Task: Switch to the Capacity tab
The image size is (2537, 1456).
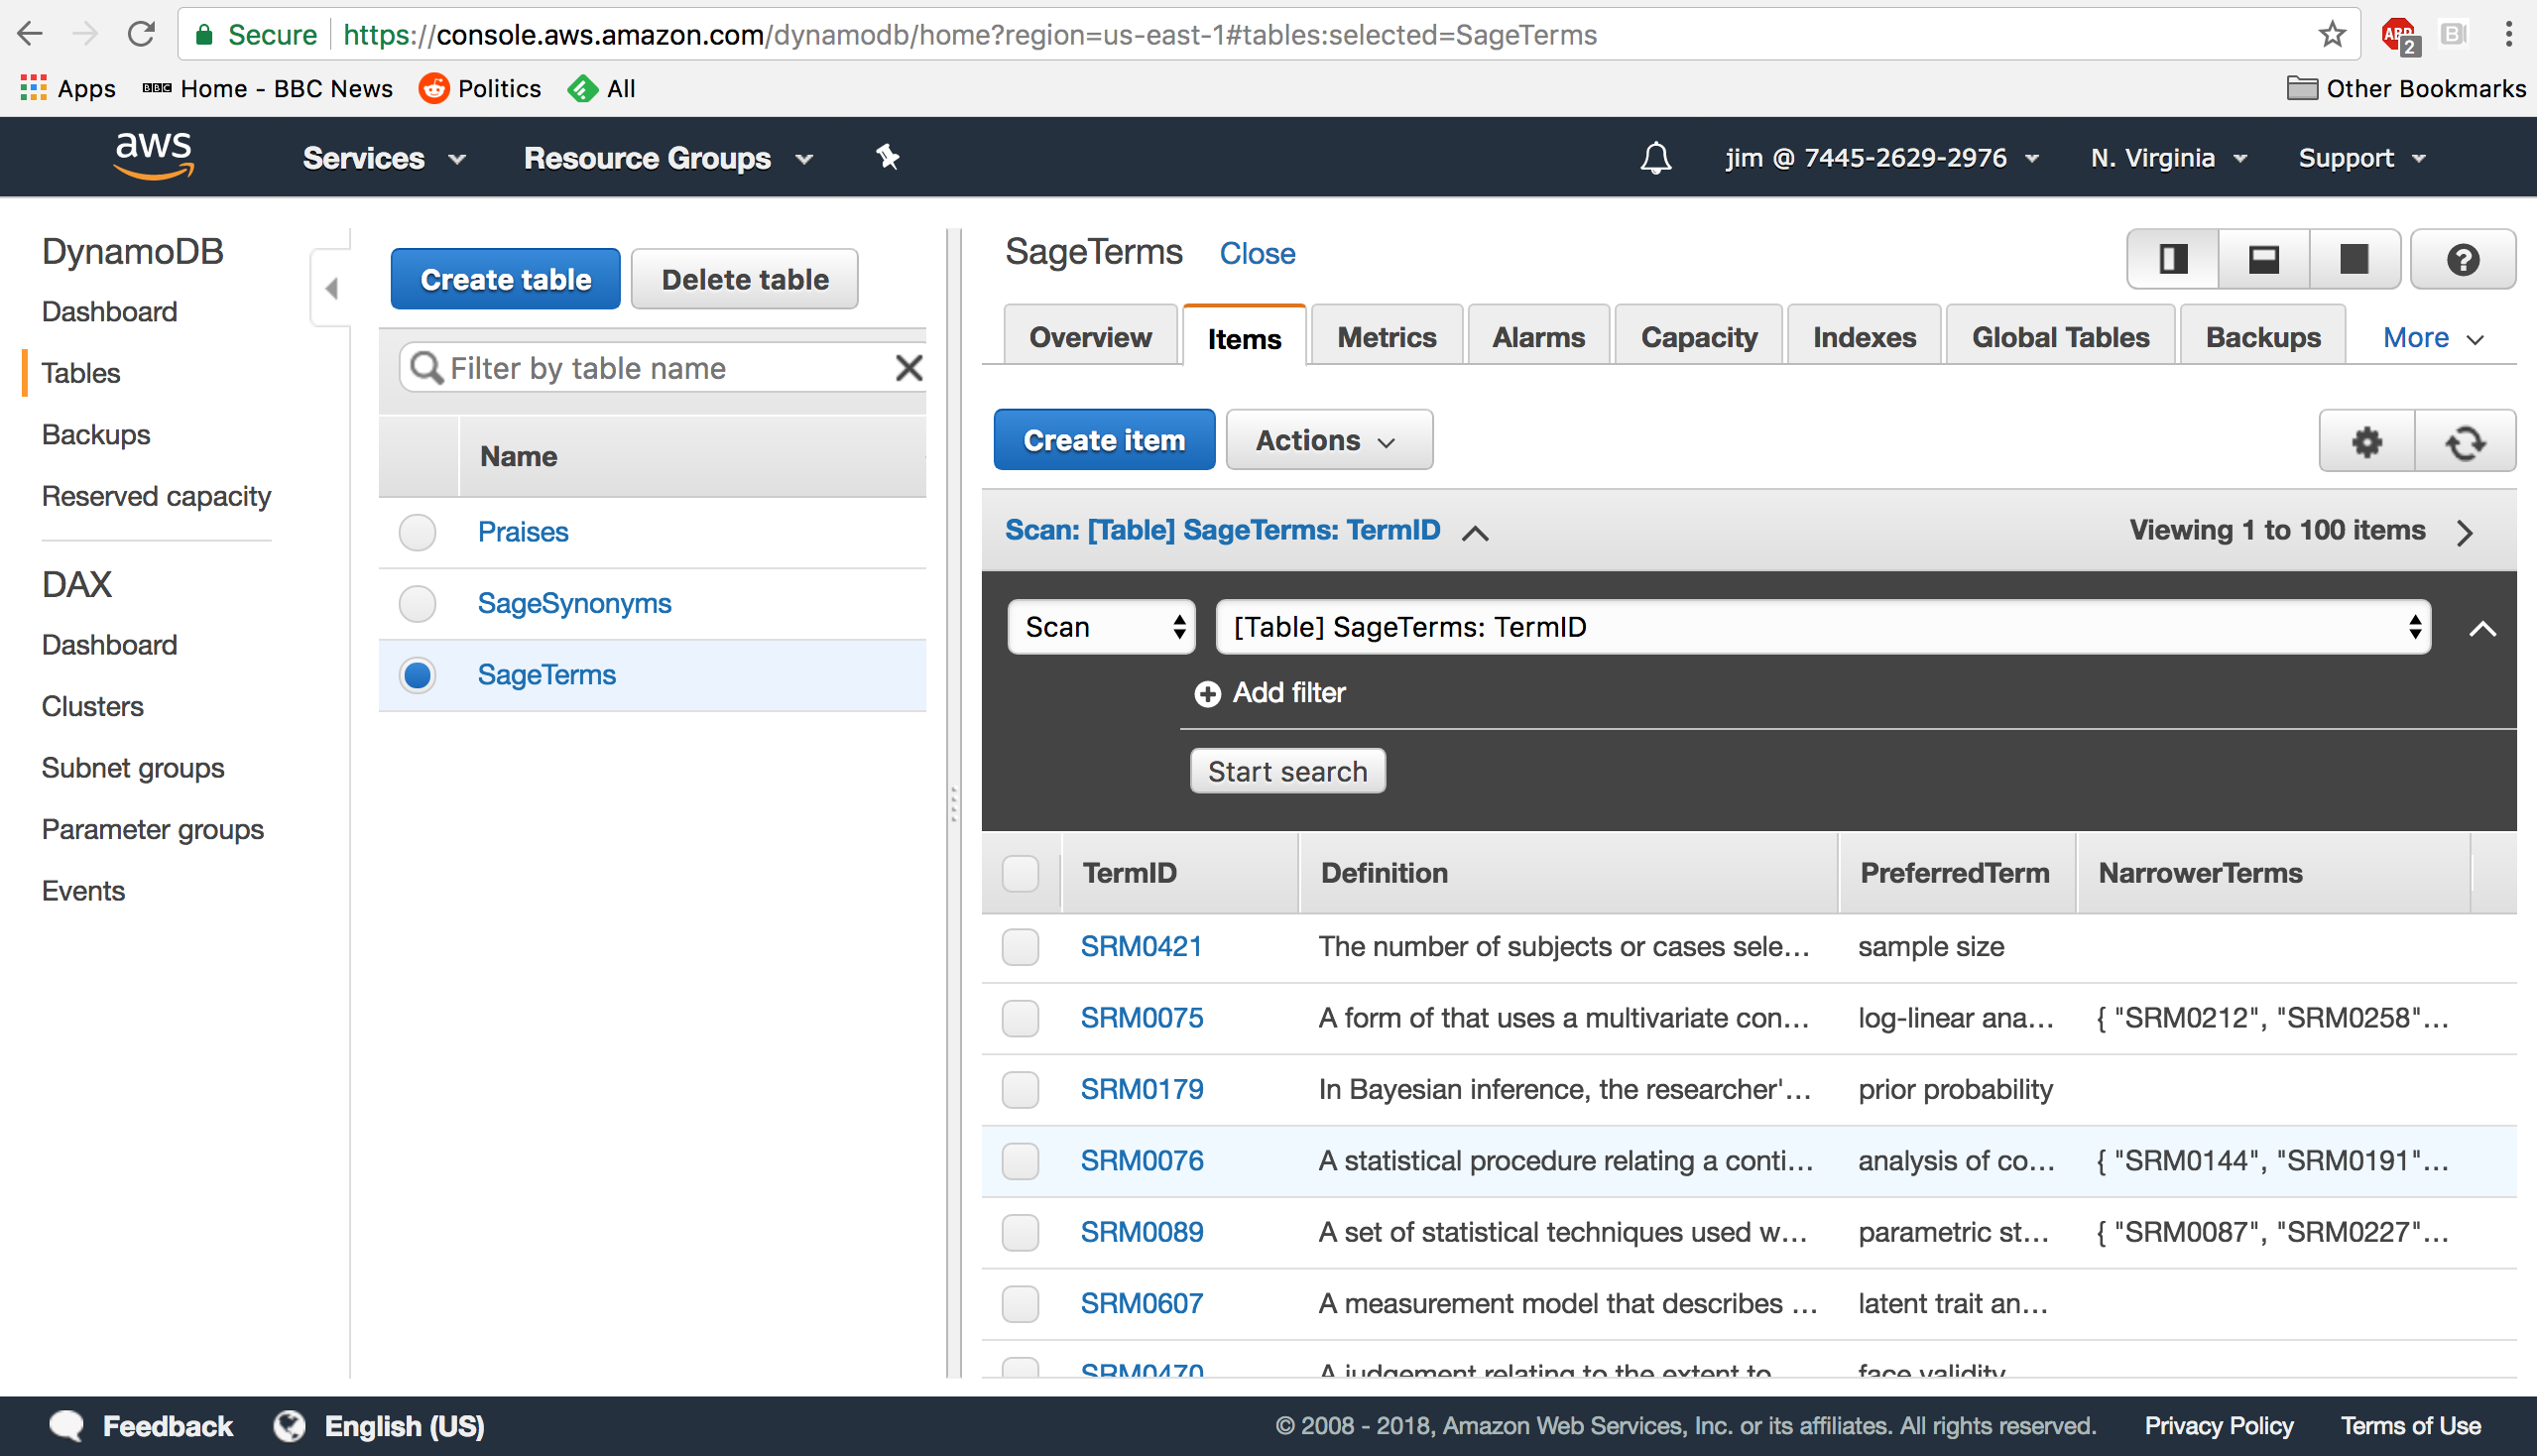Action: tap(1698, 337)
